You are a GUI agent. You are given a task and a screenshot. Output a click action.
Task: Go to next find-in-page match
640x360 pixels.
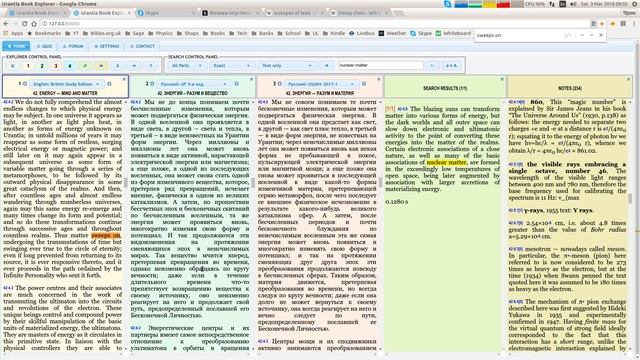click(x=591, y=36)
